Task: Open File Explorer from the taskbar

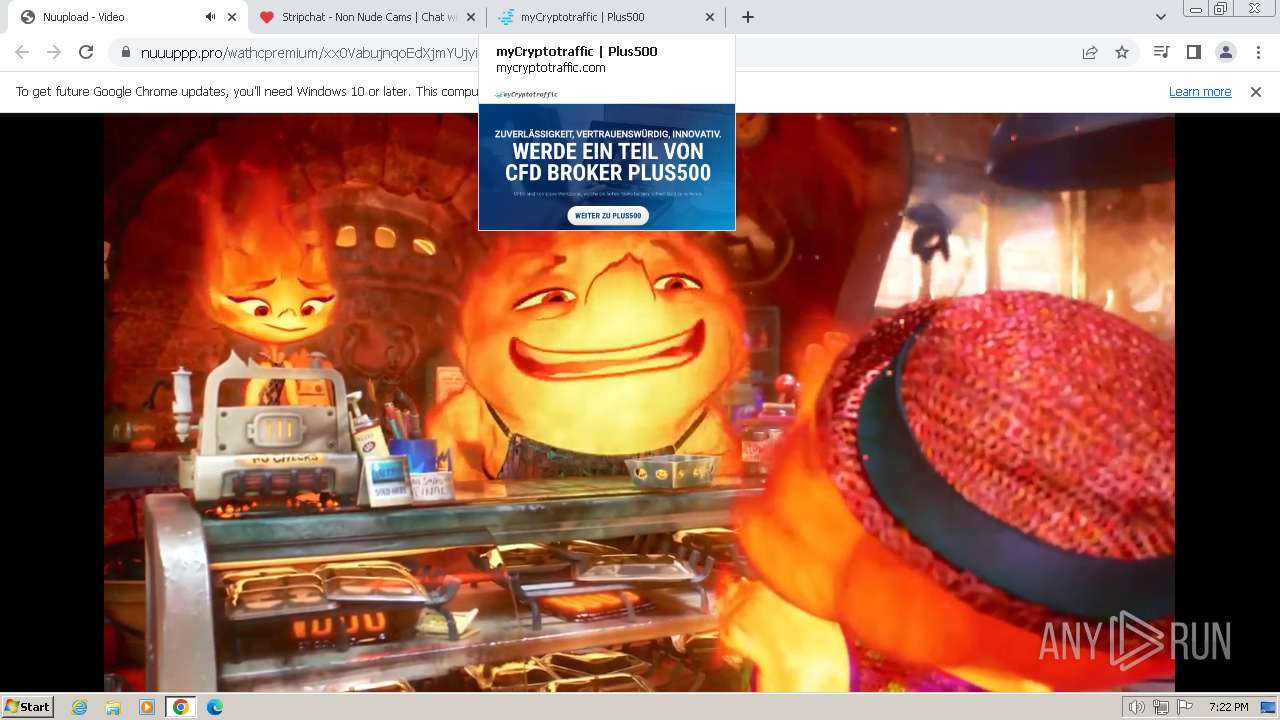Action: pyautogui.click(x=113, y=707)
